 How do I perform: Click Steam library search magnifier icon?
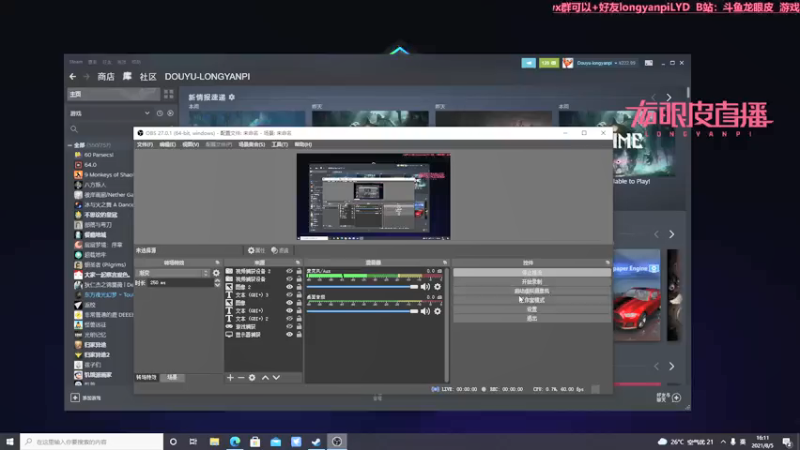coord(74,129)
